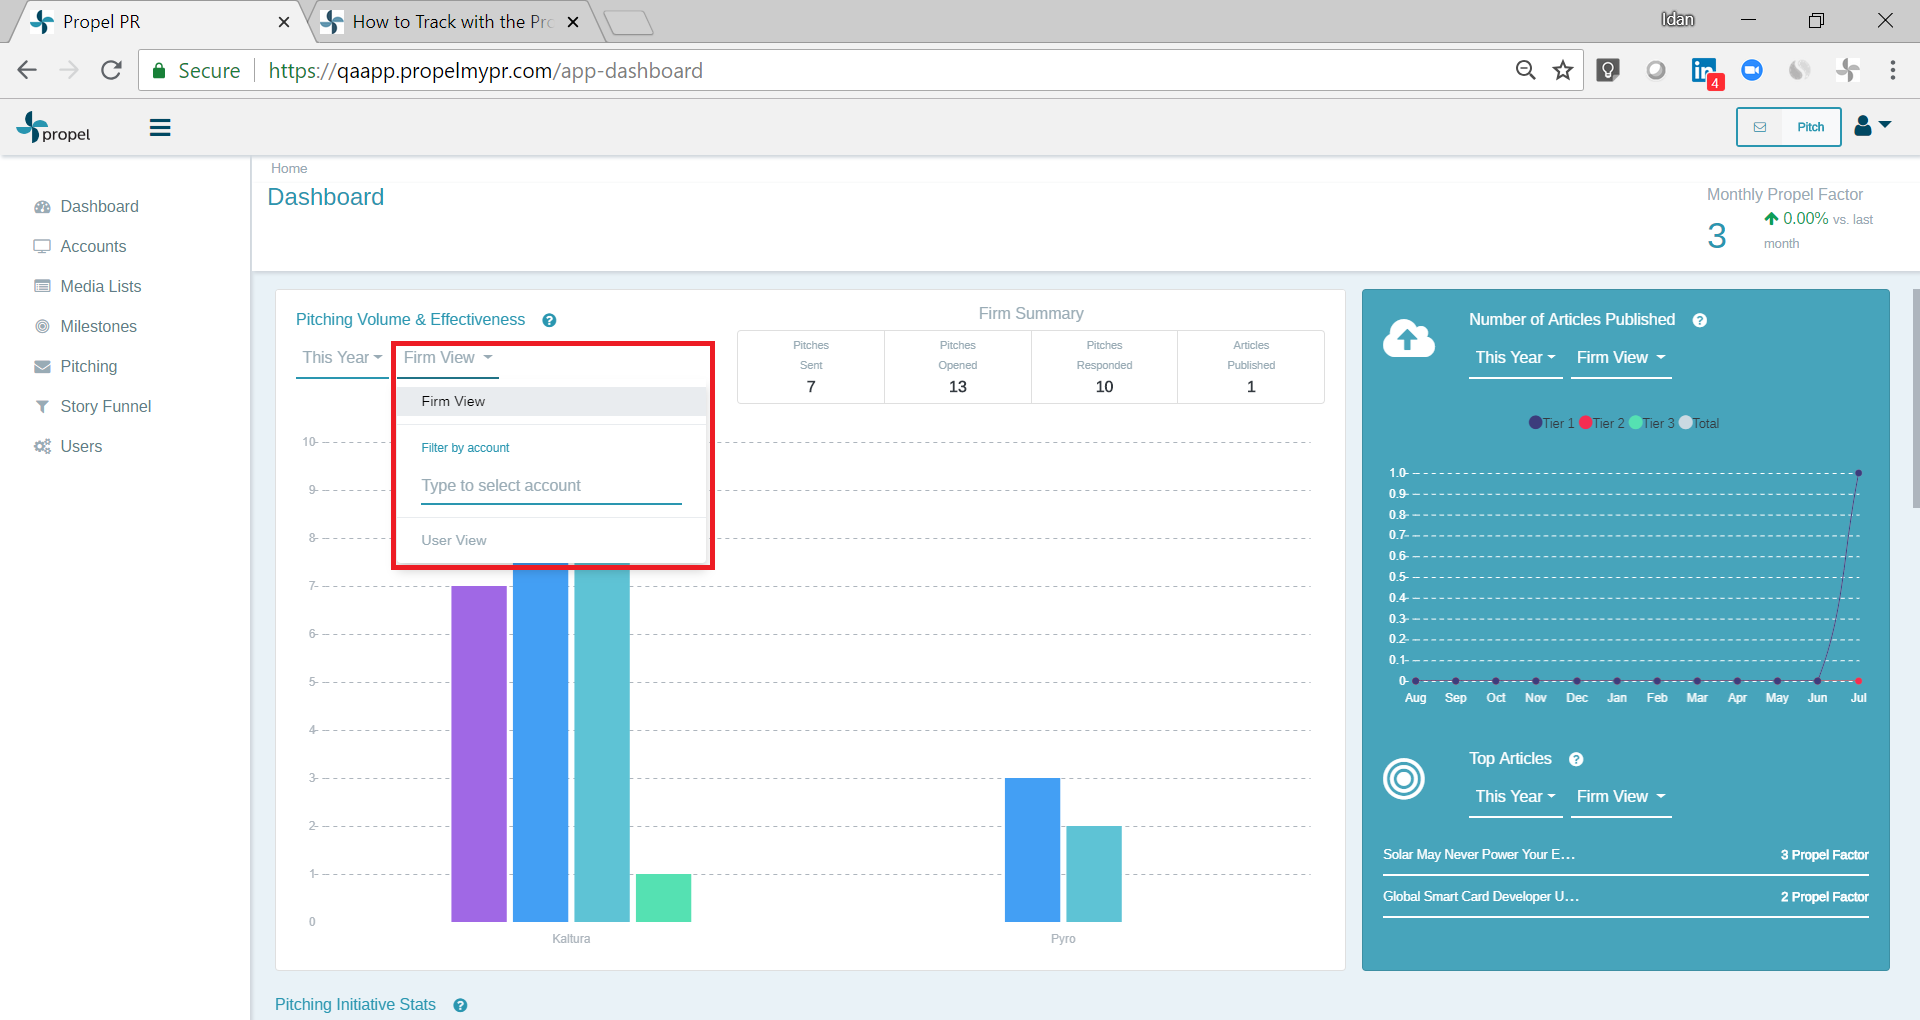Viewport: 1920px width, 1020px height.
Task: Toggle the hamburger sidebar menu
Action: click(160, 127)
